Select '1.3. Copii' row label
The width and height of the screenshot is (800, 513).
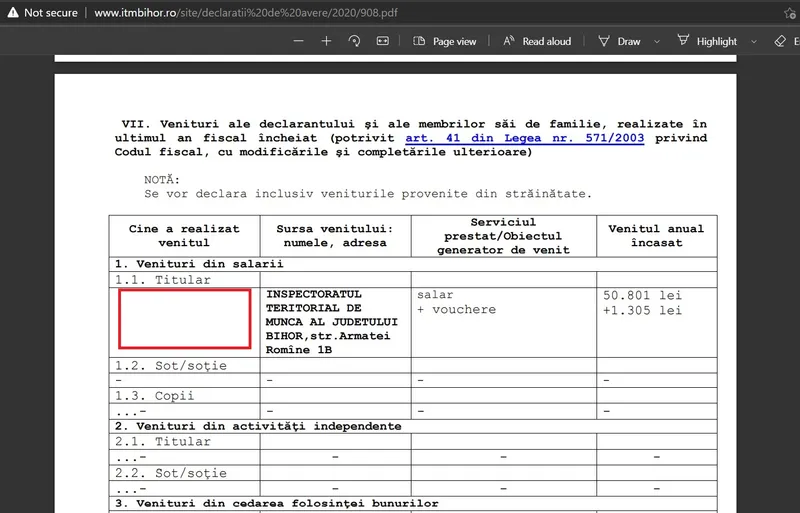(x=154, y=396)
